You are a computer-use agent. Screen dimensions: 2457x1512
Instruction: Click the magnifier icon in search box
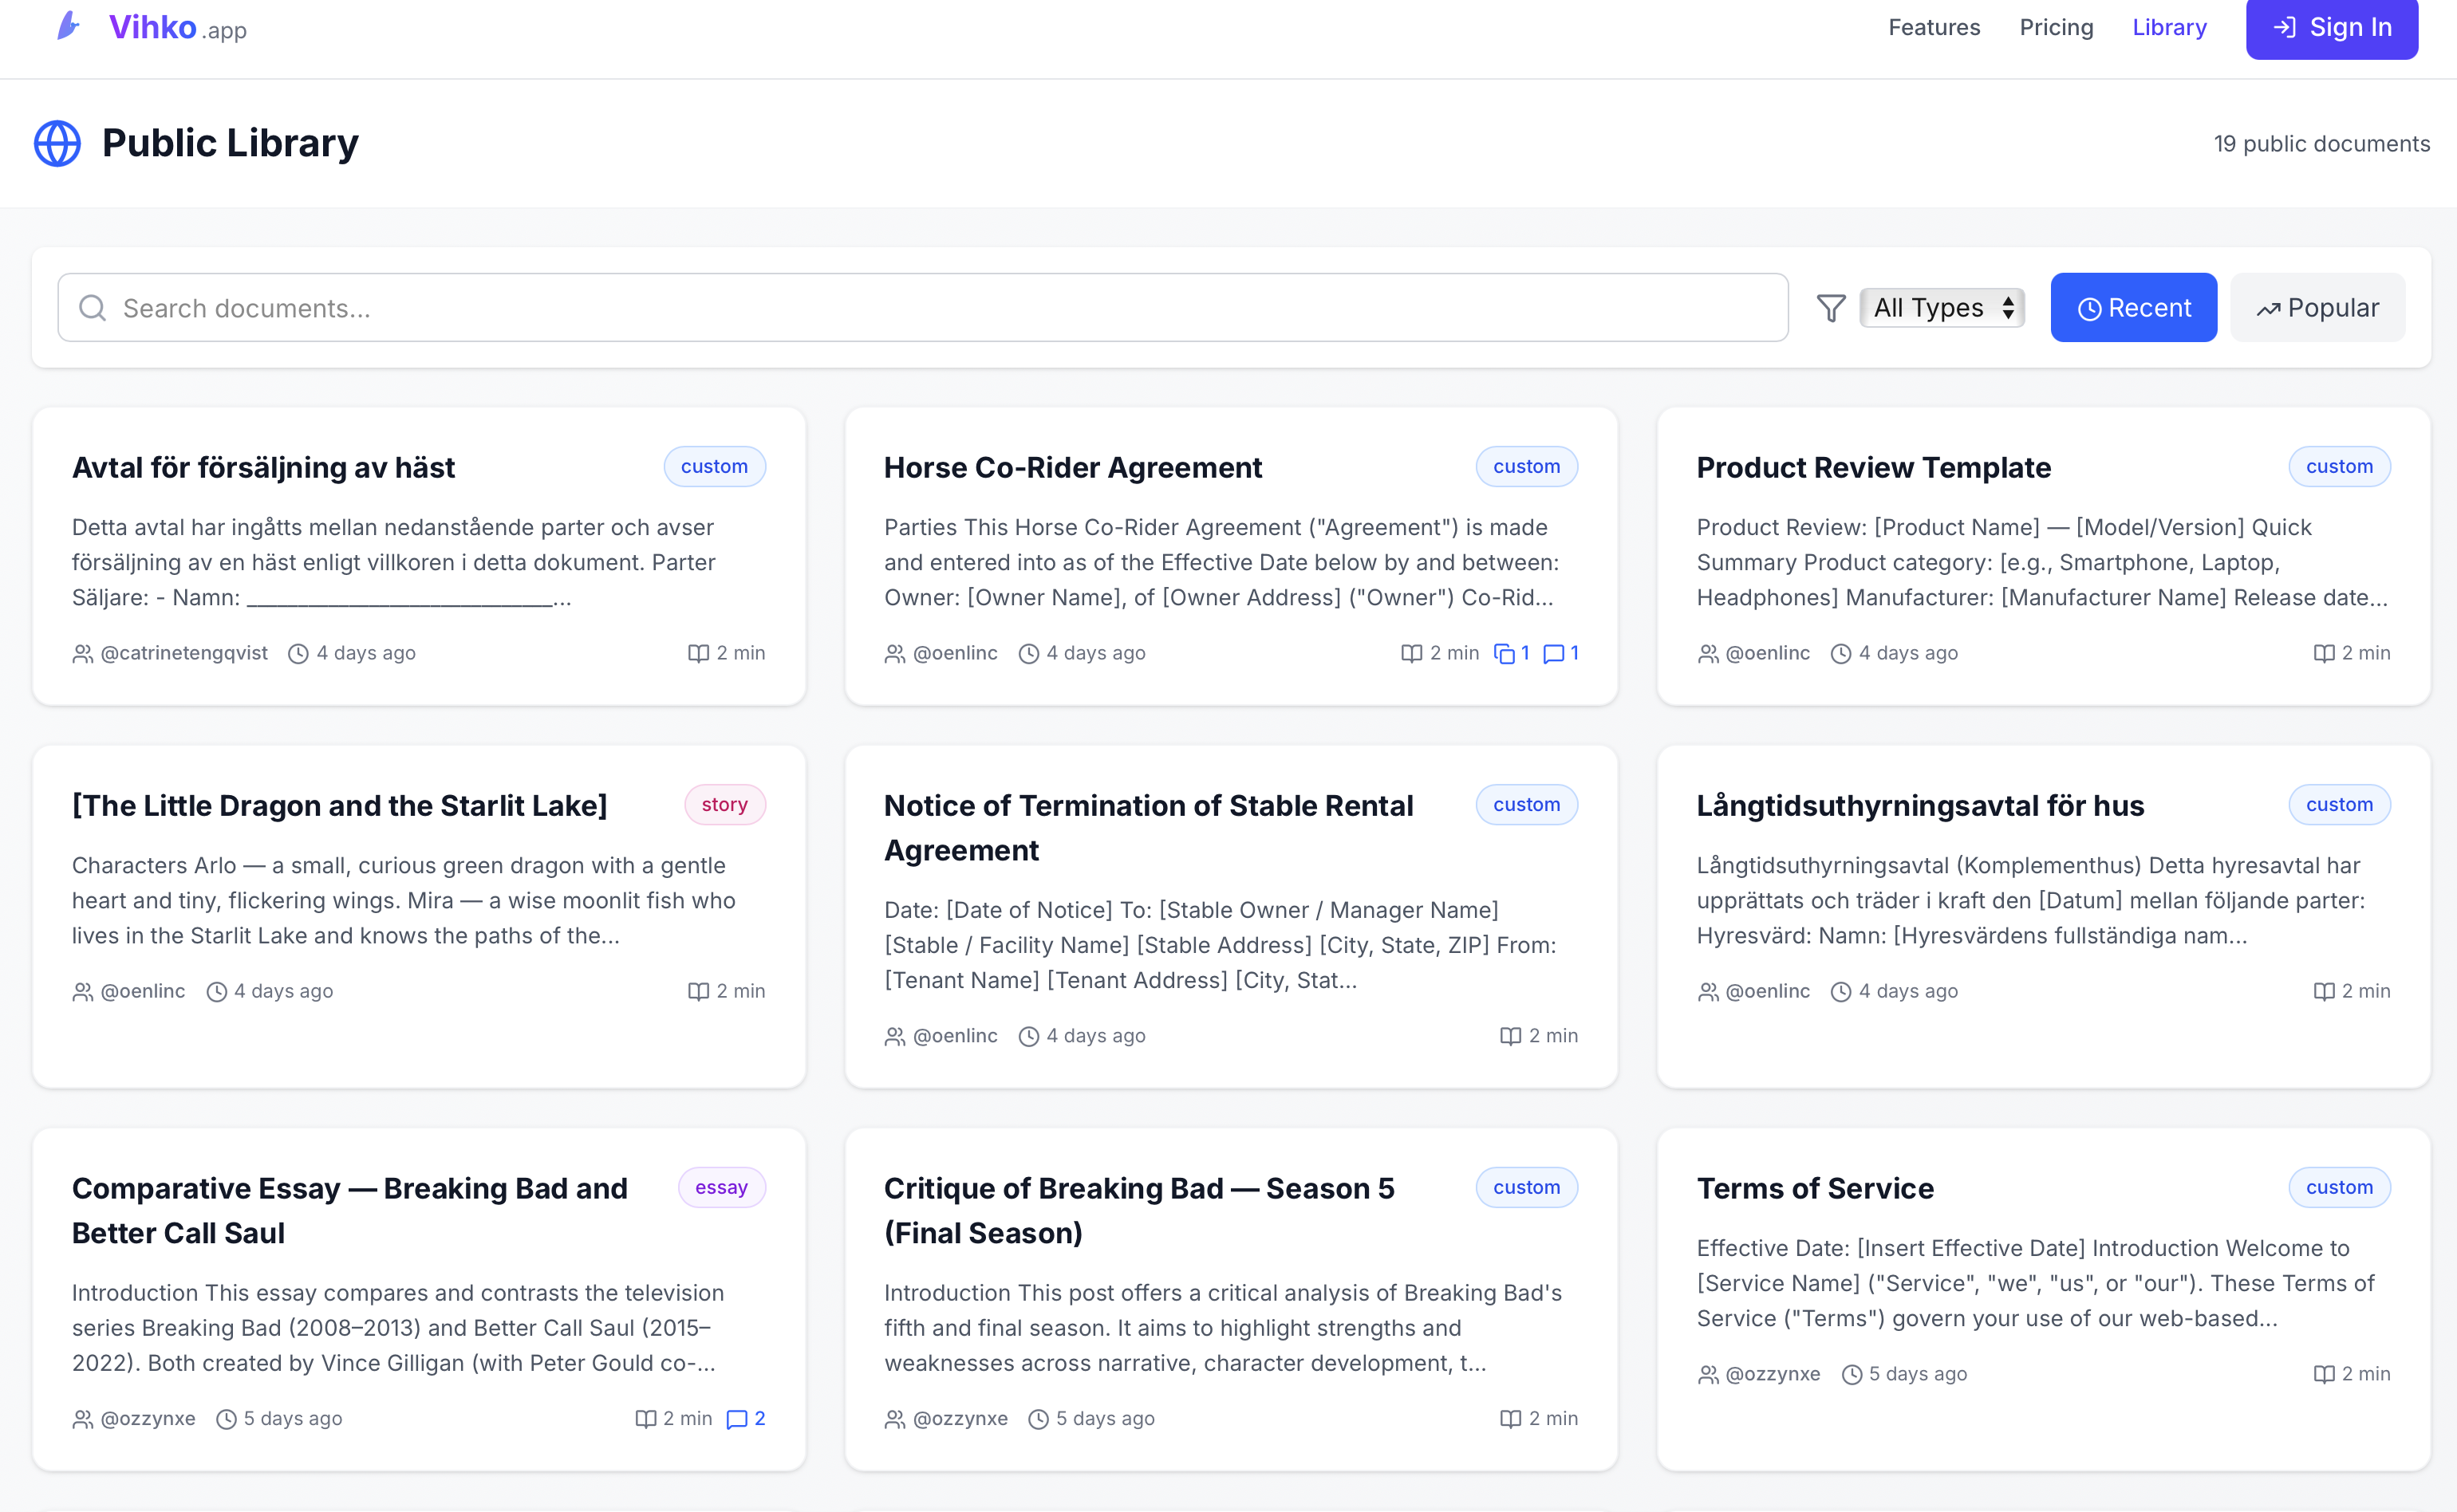tap(92, 308)
